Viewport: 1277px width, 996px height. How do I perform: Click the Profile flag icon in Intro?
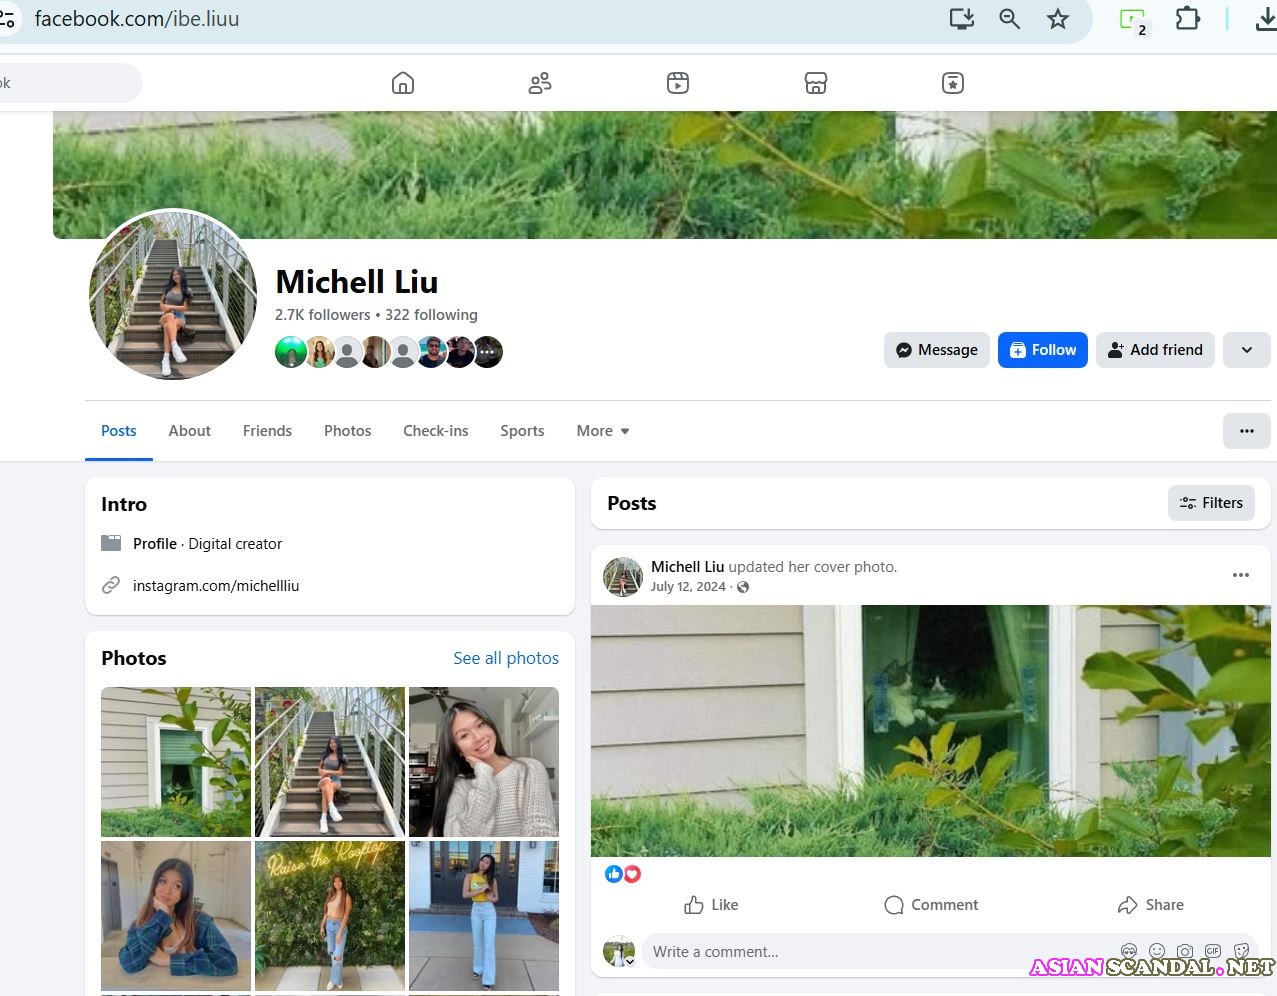(x=111, y=543)
